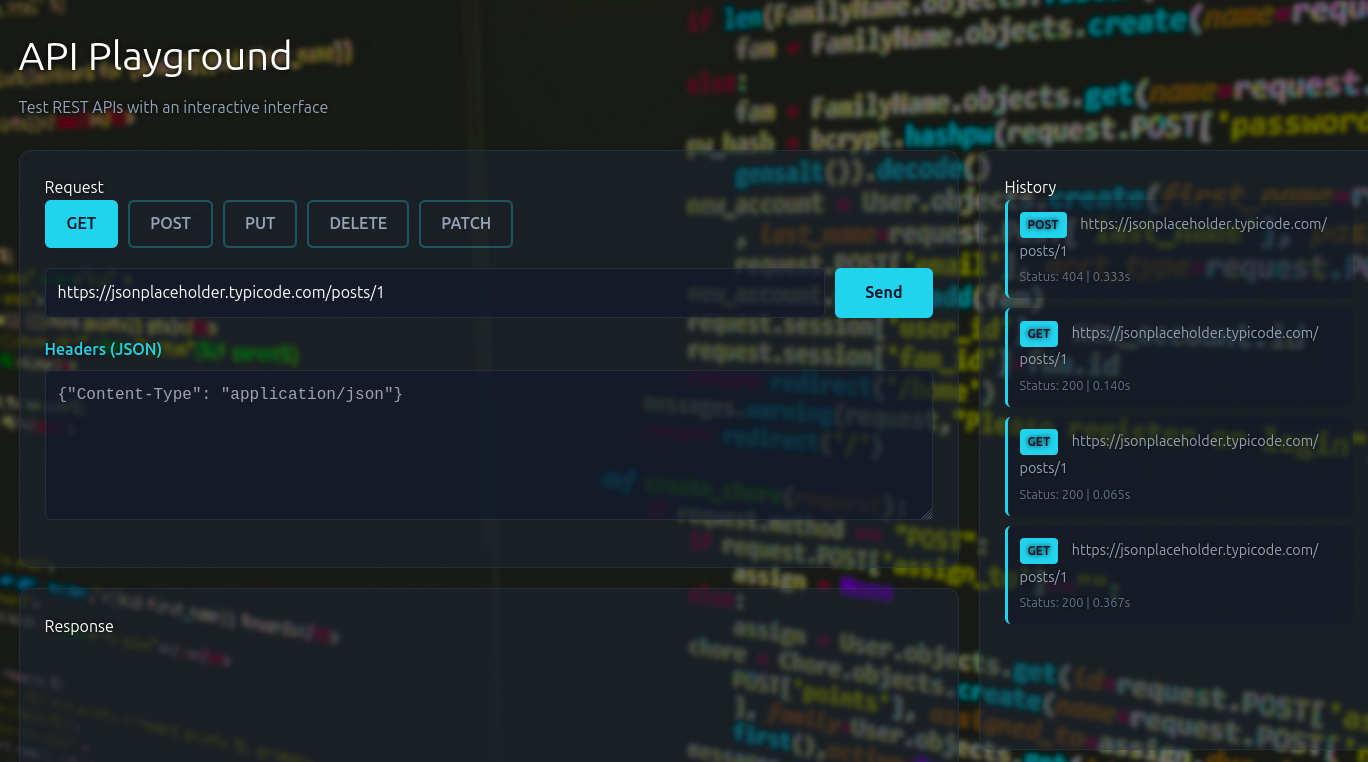Image resolution: width=1368 pixels, height=762 pixels.
Task: Click the Headers (JSON) label
Action: coord(102,349)
